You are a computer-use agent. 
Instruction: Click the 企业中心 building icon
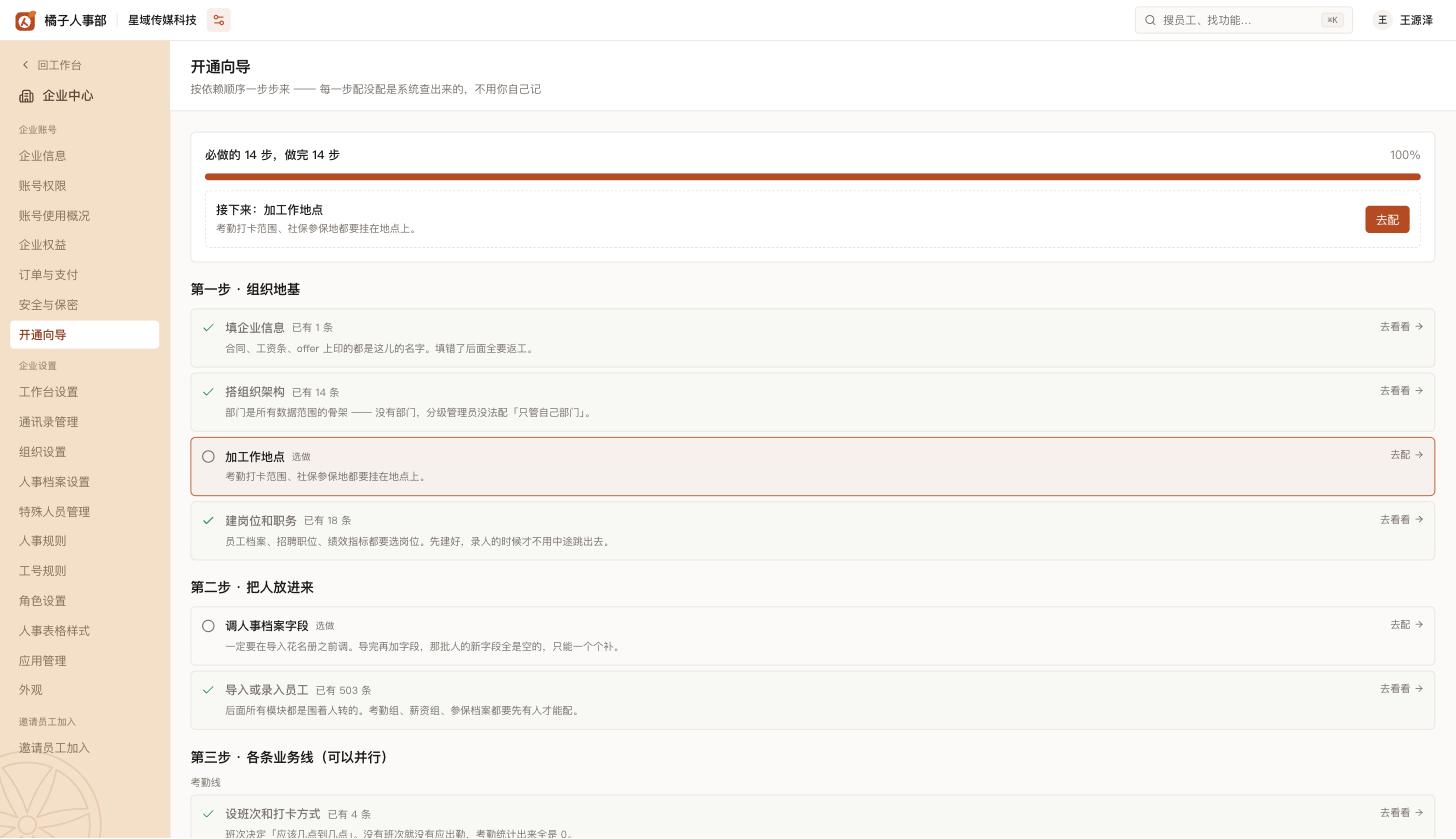[26, 96]
